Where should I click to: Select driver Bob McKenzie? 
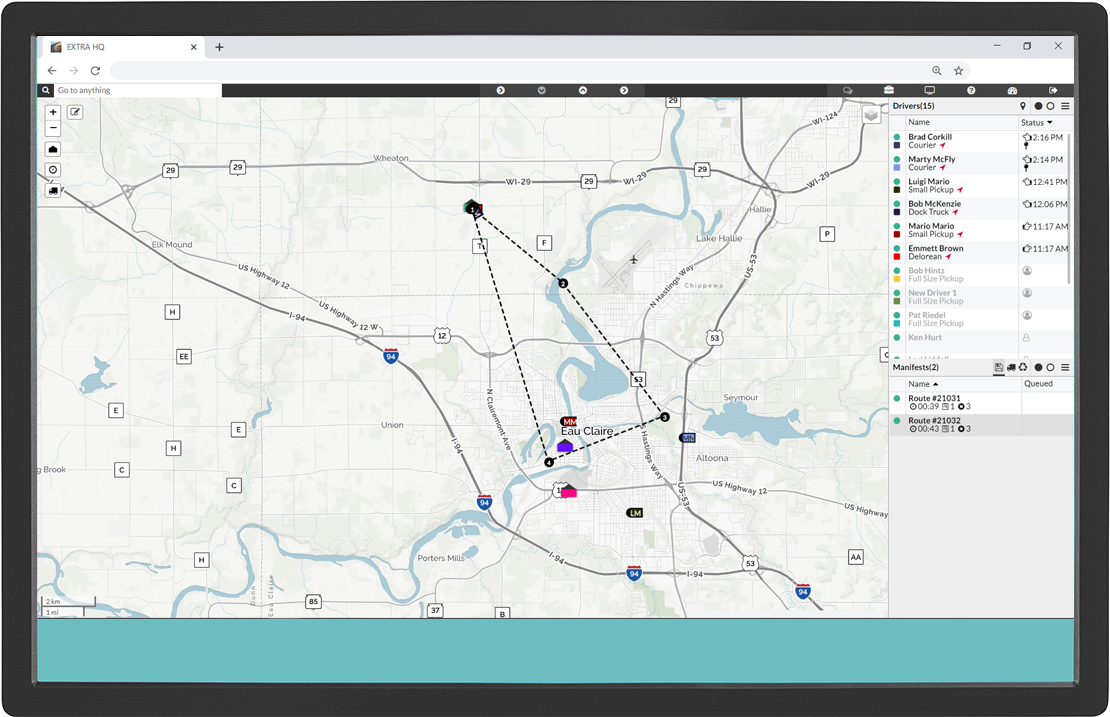tap(979, 208)
